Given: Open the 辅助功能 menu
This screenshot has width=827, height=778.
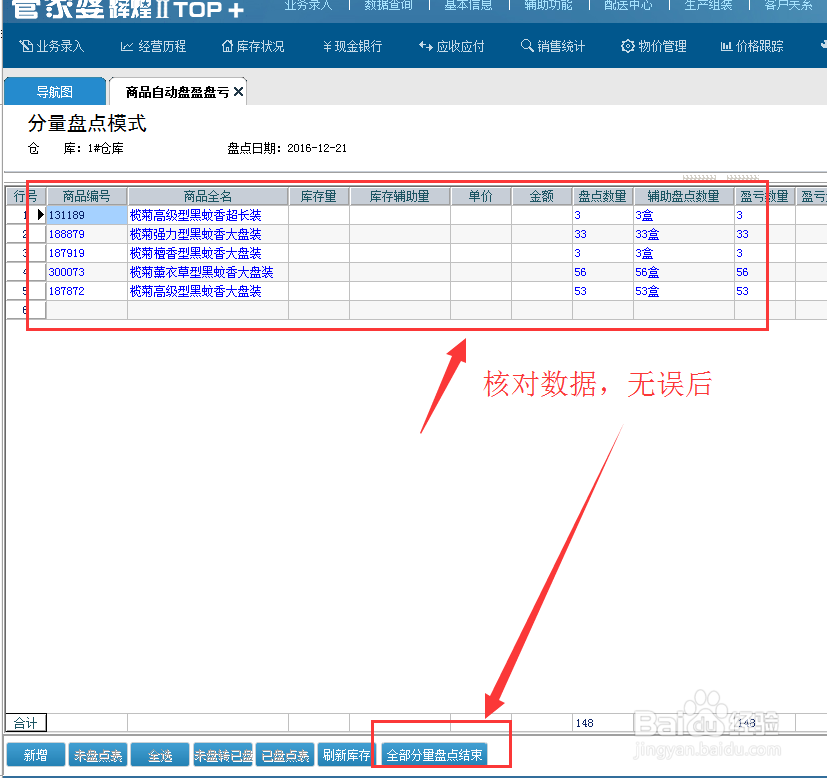Looking at the screenshot, I should [x=547, y=6].
